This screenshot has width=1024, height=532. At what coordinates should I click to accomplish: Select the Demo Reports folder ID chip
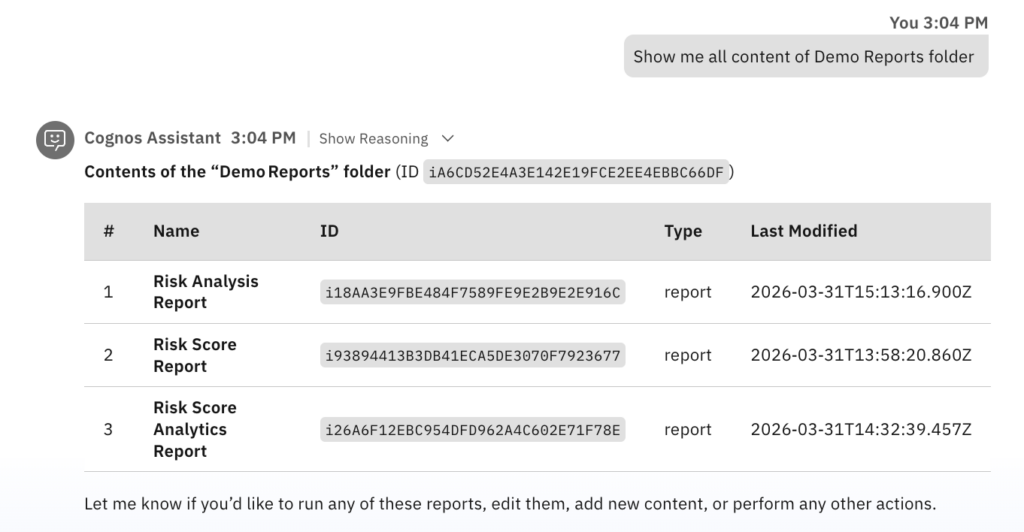tap(575, 172)
